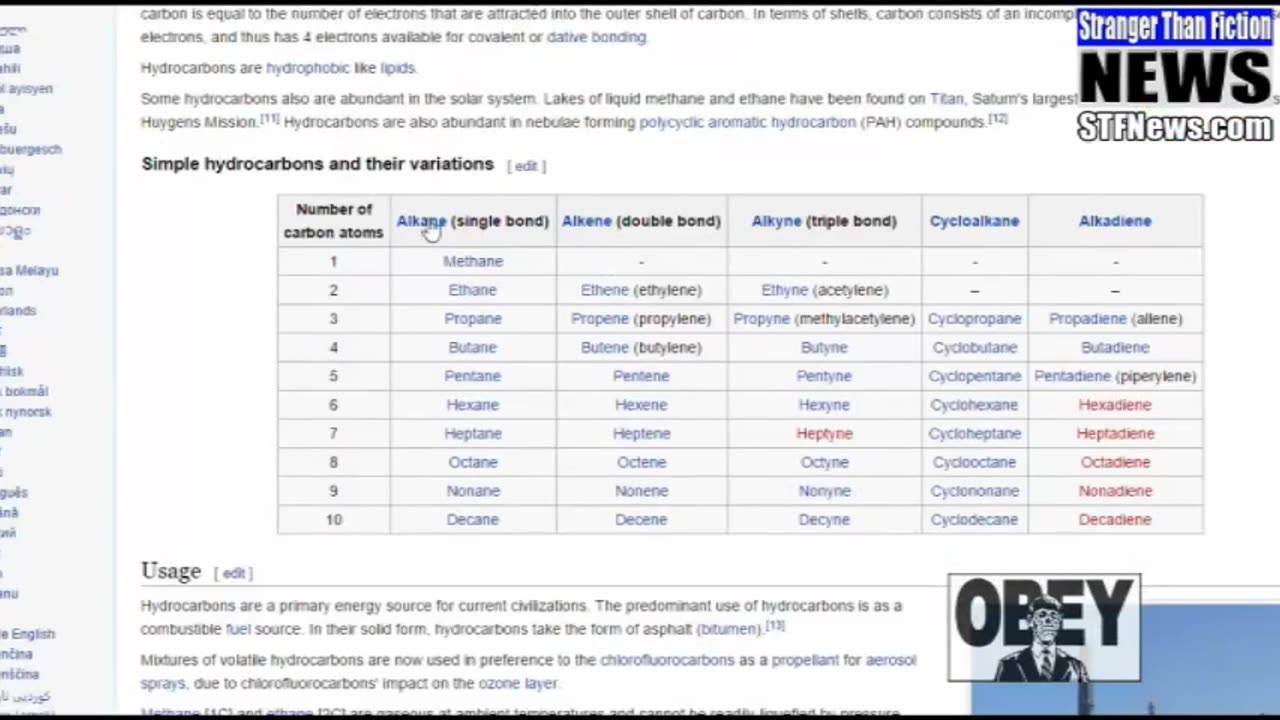Edit the Simple hydrocarbons section
The height and width of the screenshot is (720, 1280).
(526, 166)
